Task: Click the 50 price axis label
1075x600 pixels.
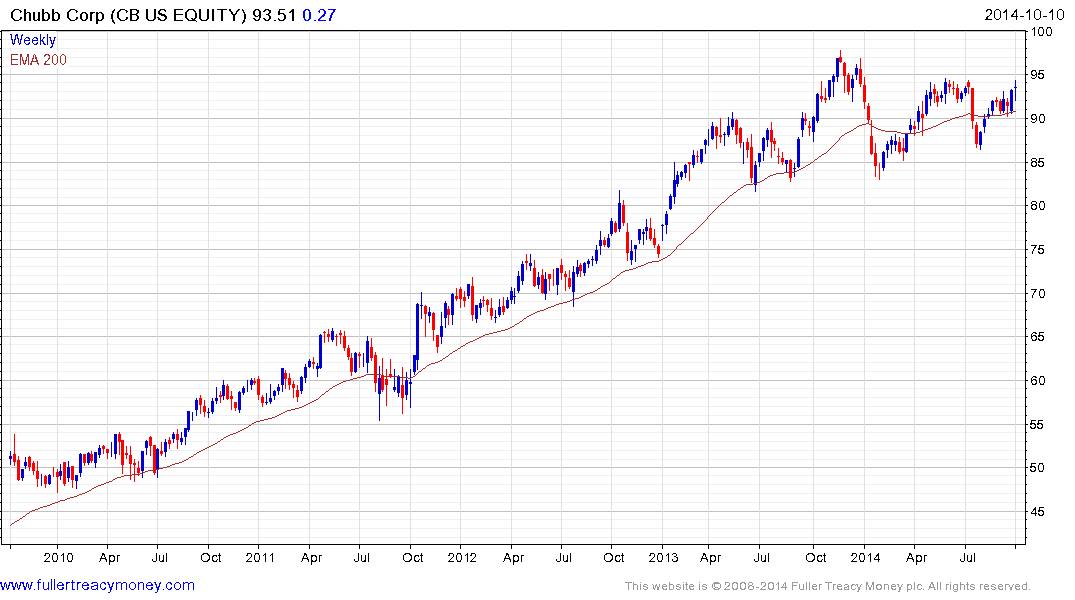Action: [1039, 468]
